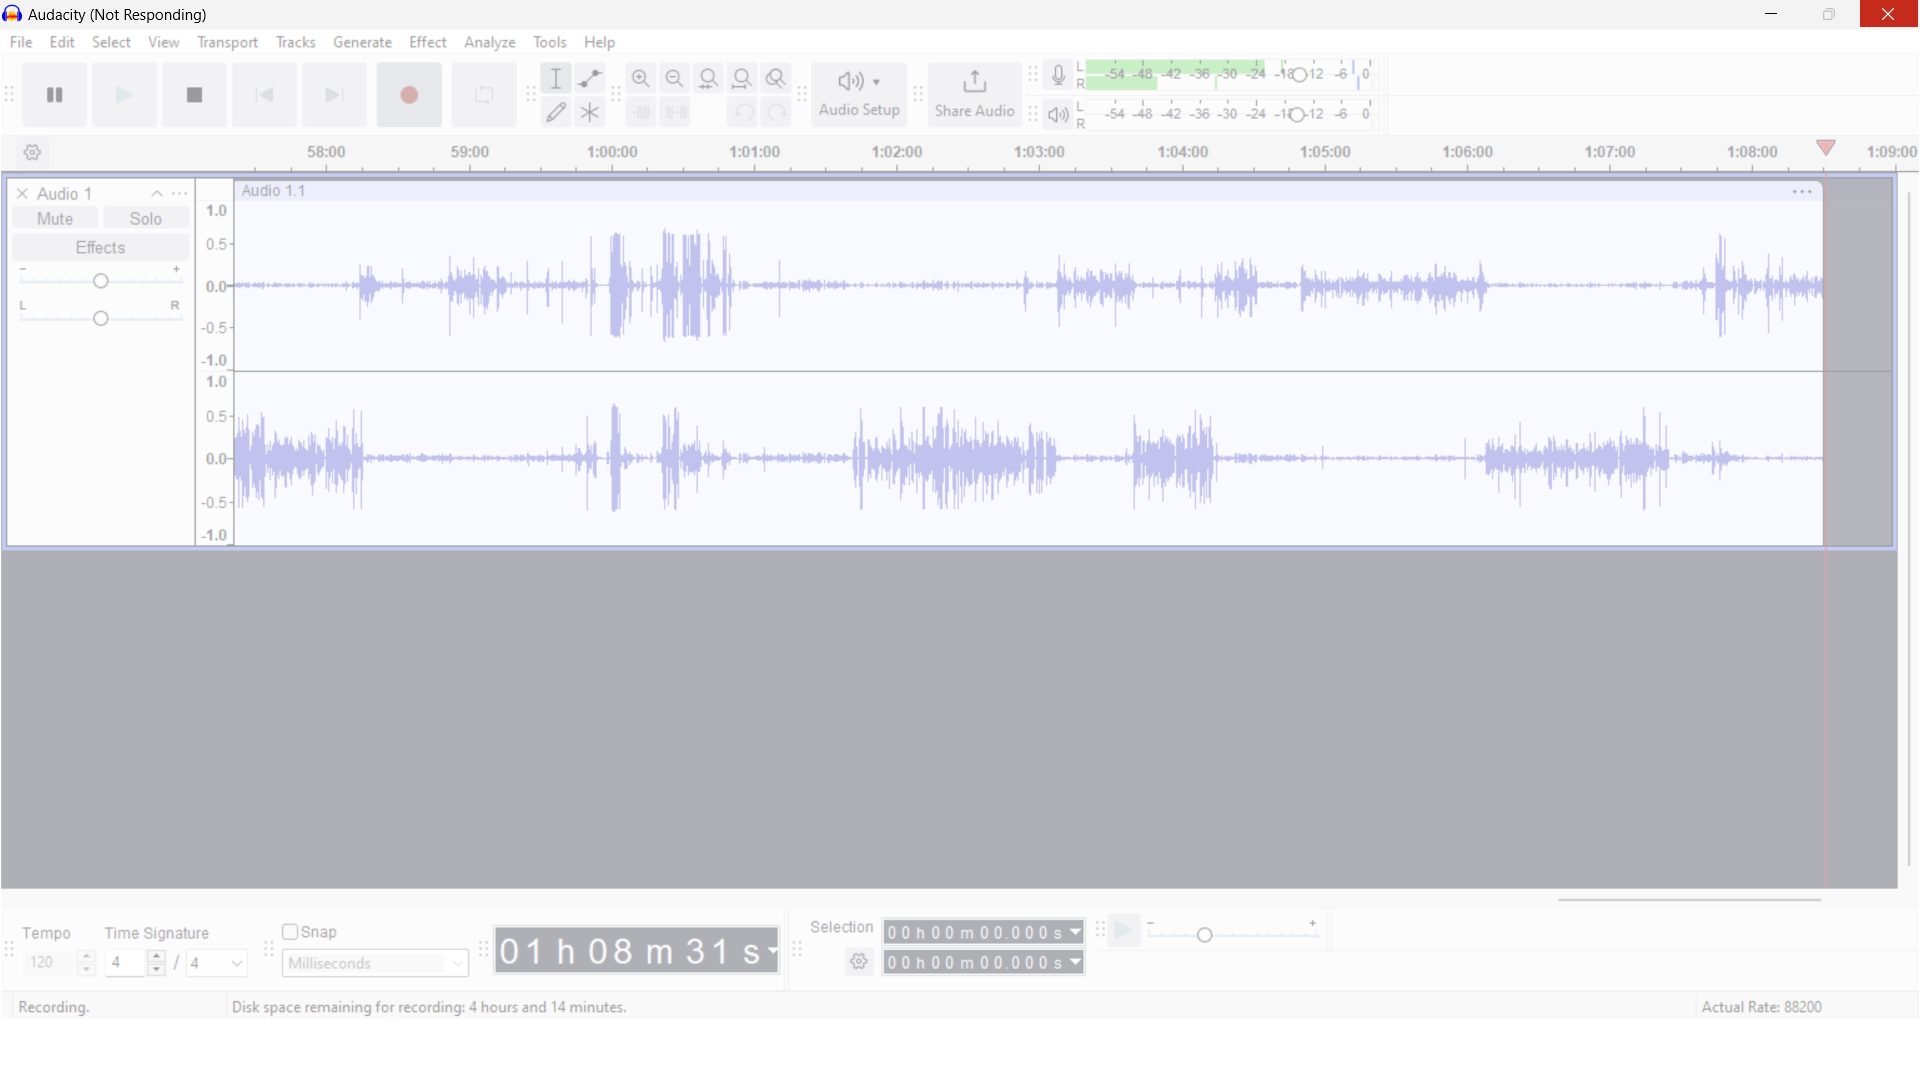The width and height of the screenshot is (1920, 1080).
Task: Click the Zoom In magnifier icon
Action: pyautogui.click(x=641, y=79)
